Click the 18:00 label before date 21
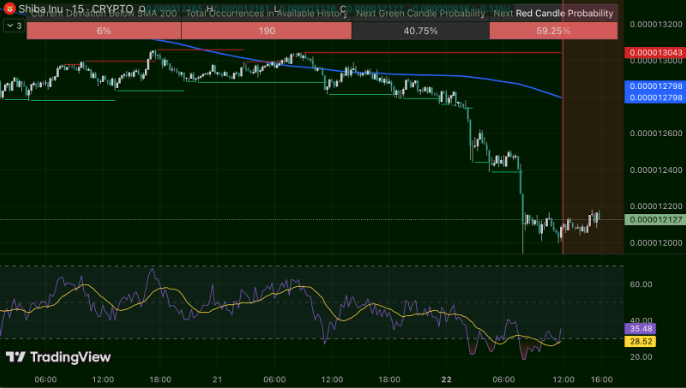Viewport: 686px width, 388px height. (160, 379)
